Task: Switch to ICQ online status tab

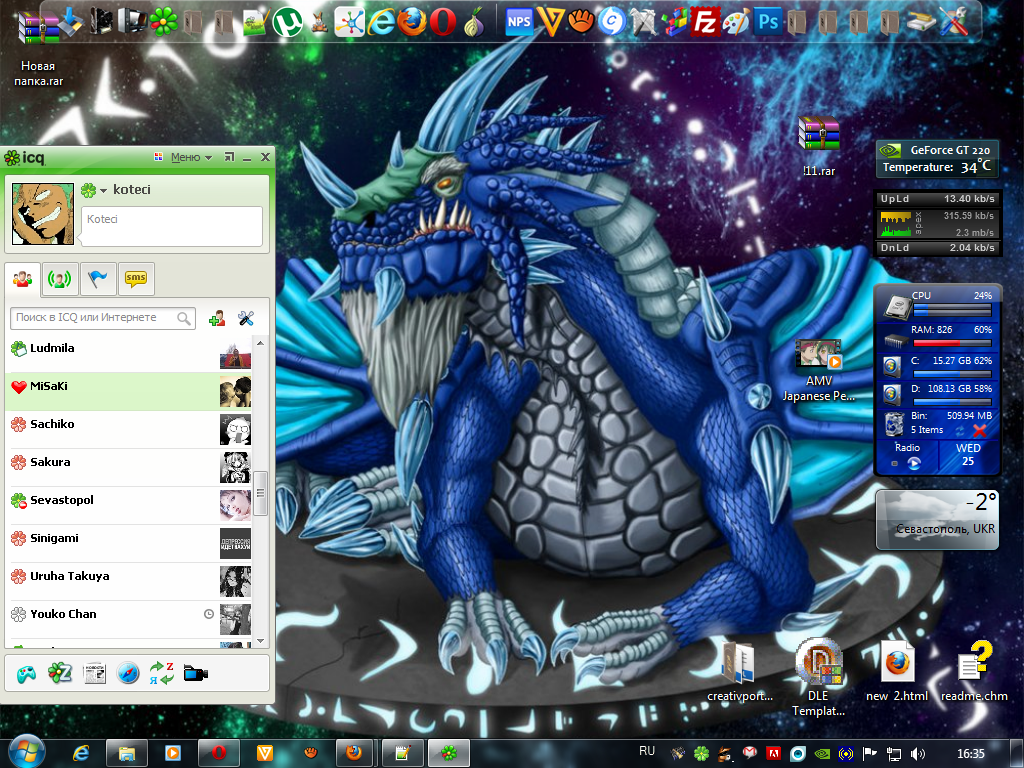Action: pos(59,280)
